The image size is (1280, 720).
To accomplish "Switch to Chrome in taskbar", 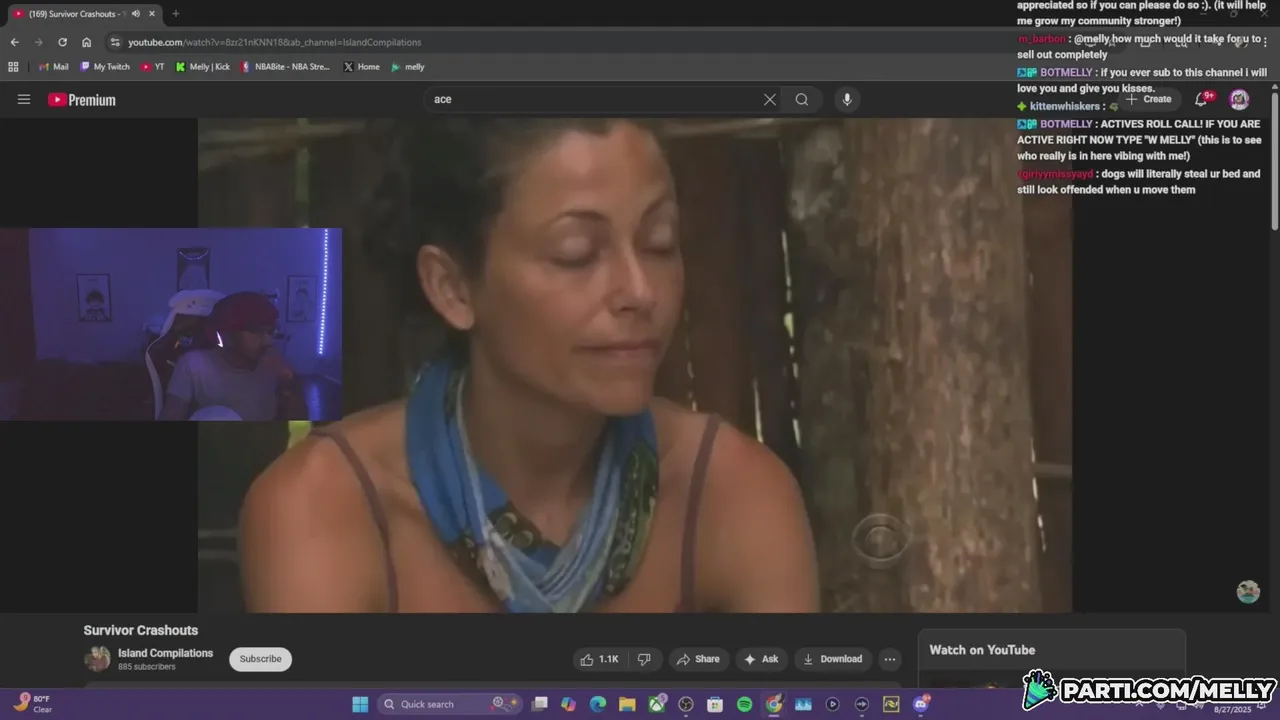I will [x=774, y=704].
